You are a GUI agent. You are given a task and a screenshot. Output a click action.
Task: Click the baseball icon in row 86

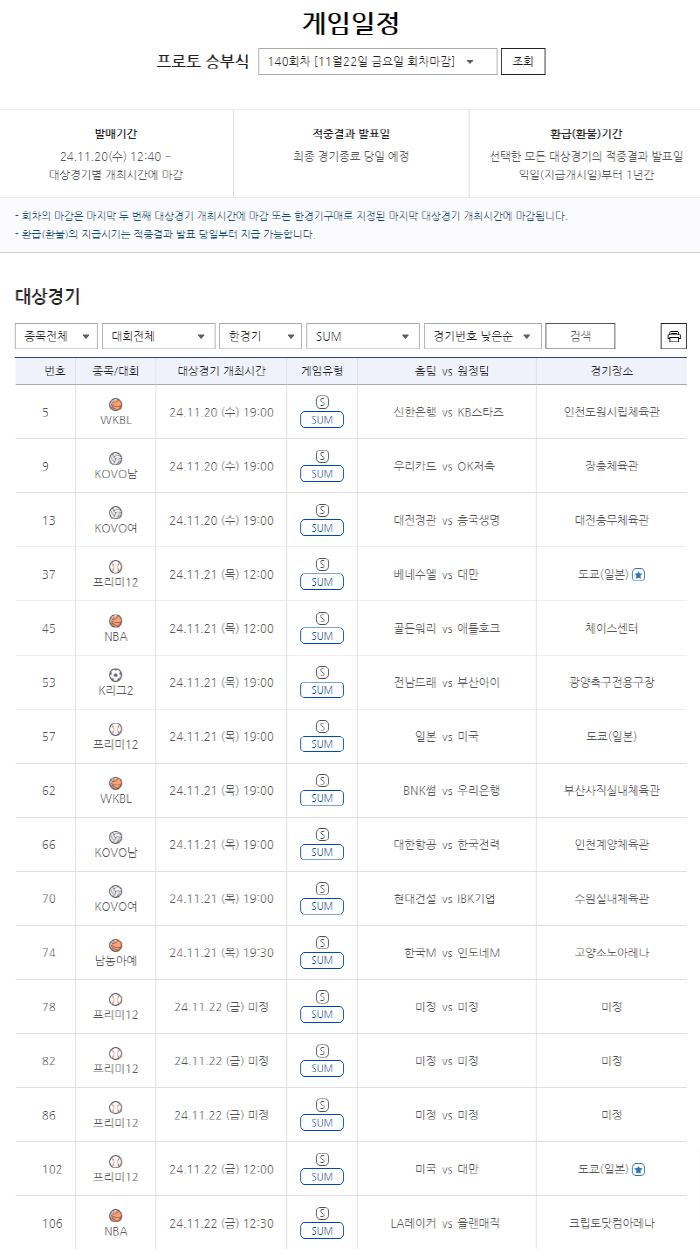[x=115, y=1107]
